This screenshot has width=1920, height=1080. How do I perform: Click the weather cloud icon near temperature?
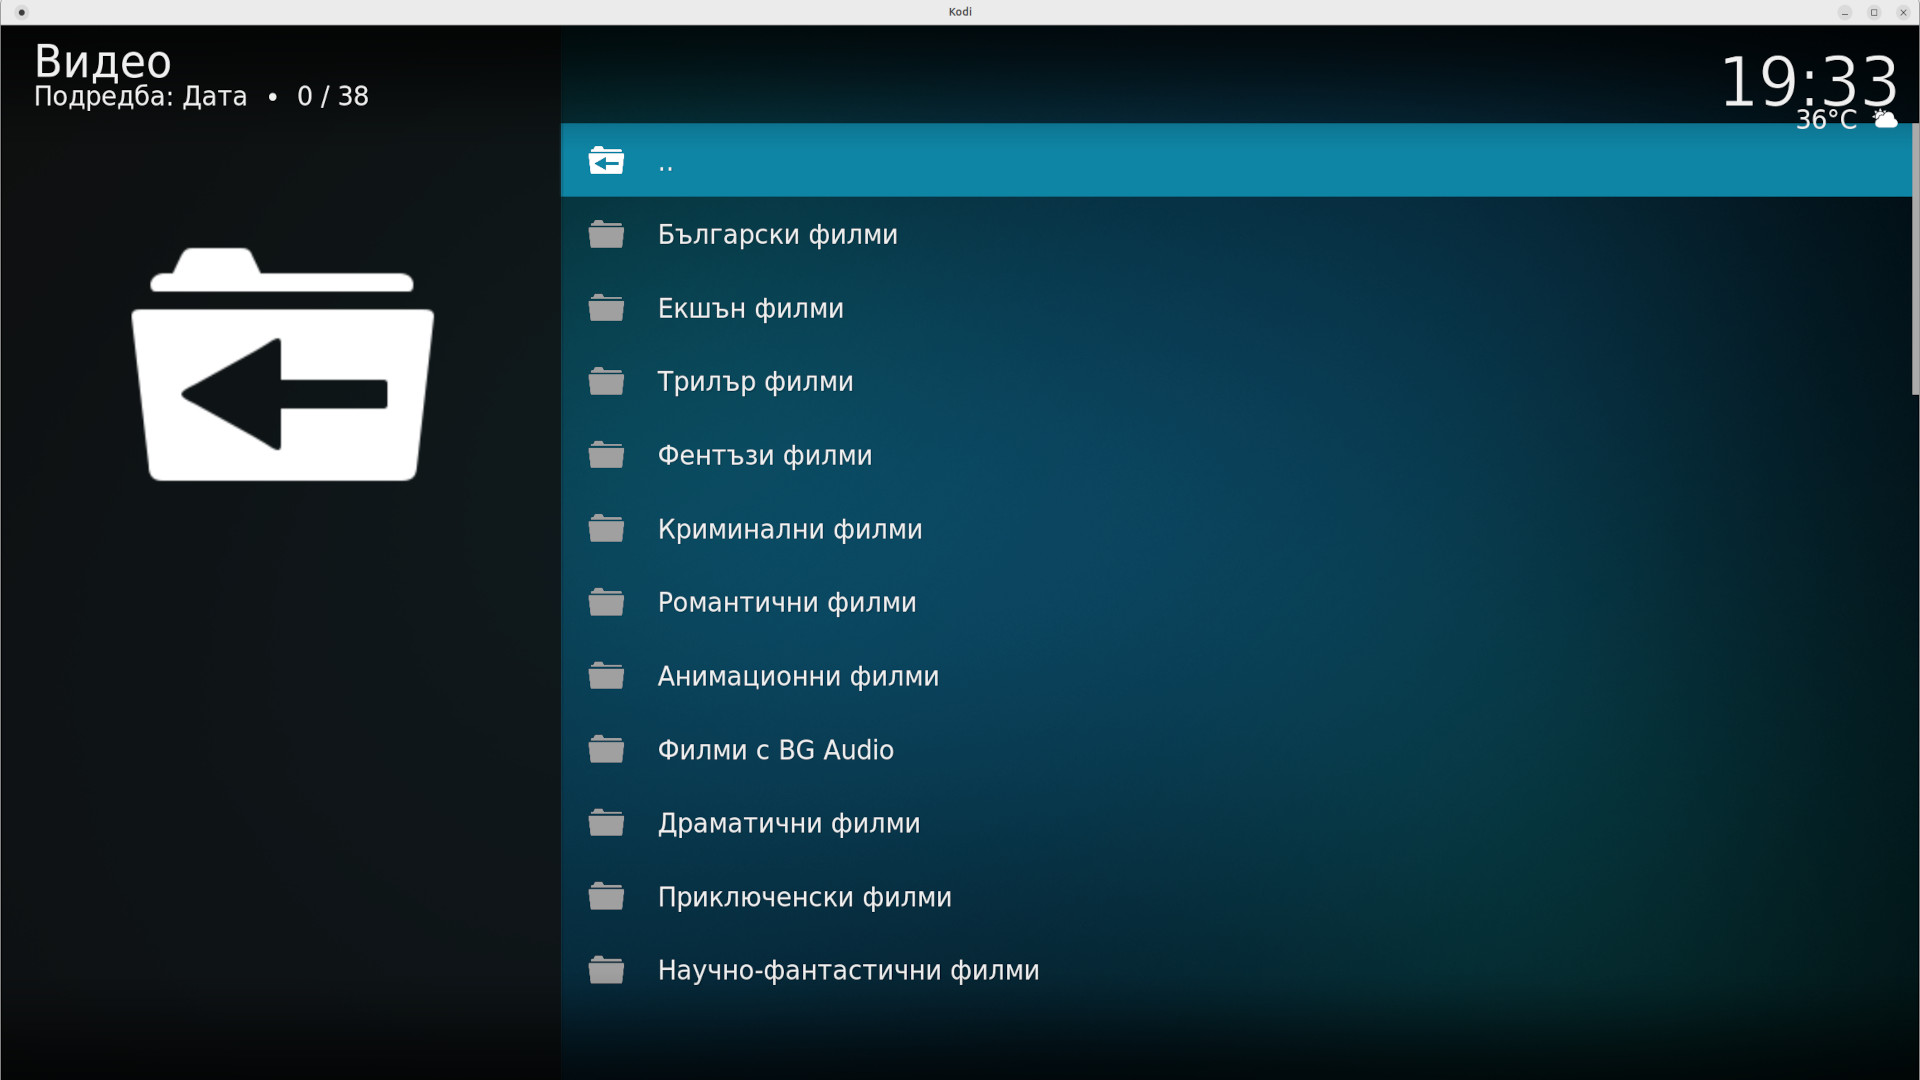[1885, 119]
